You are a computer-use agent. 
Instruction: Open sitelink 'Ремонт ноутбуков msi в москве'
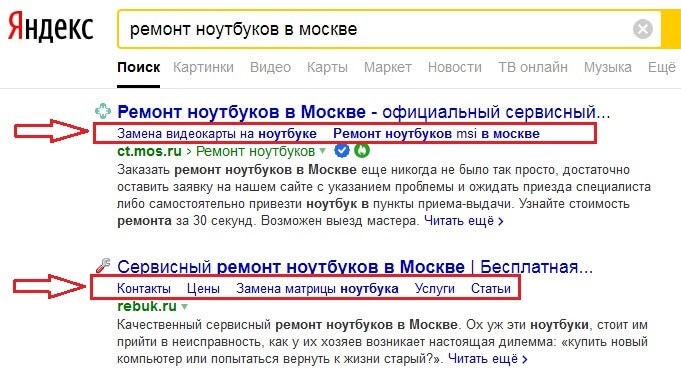(436, 134)
